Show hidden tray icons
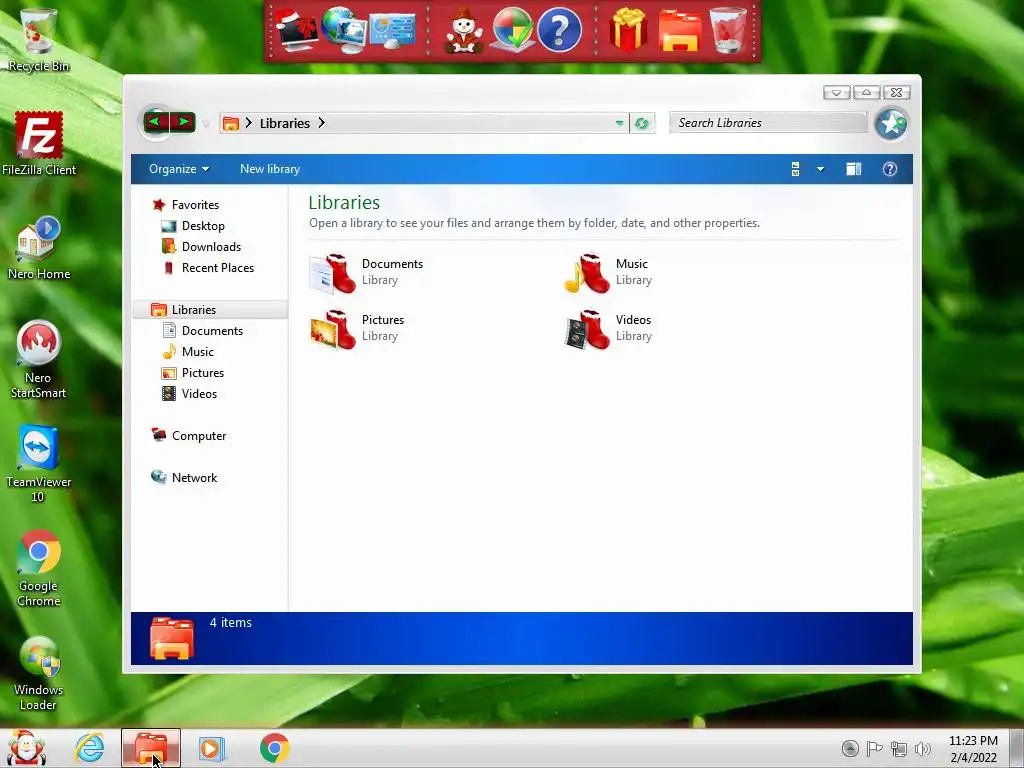Screen dimensions: 1024x768 pyautogui.click(x=850, y=748)
